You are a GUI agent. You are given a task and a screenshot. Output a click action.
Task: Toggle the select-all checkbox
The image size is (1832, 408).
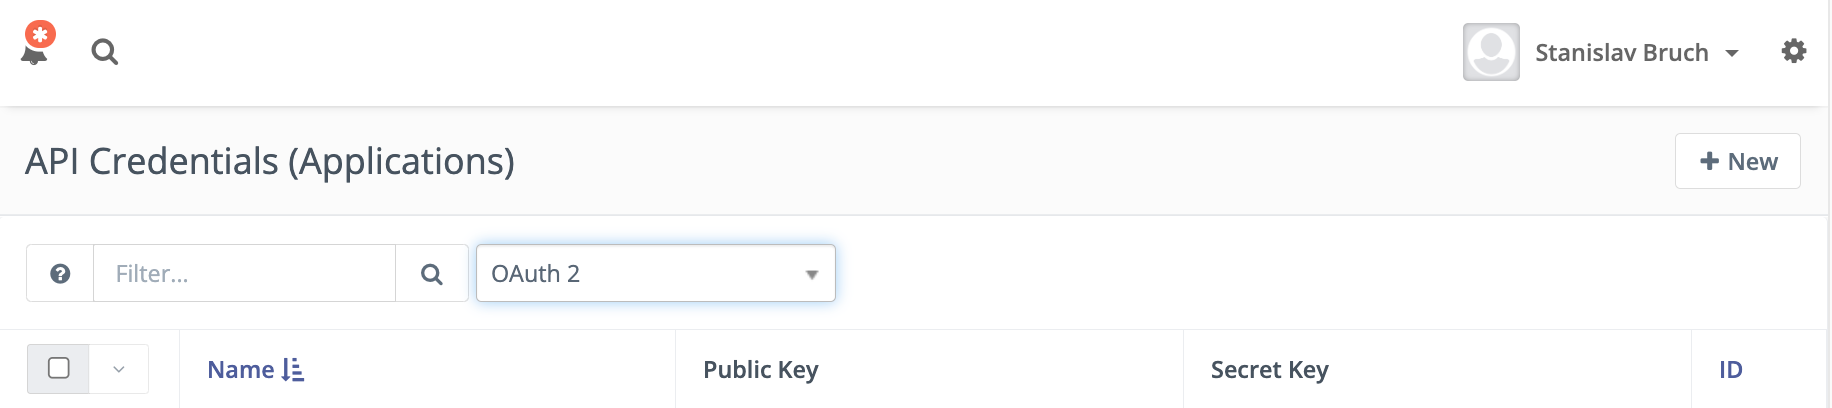[59, 368]
